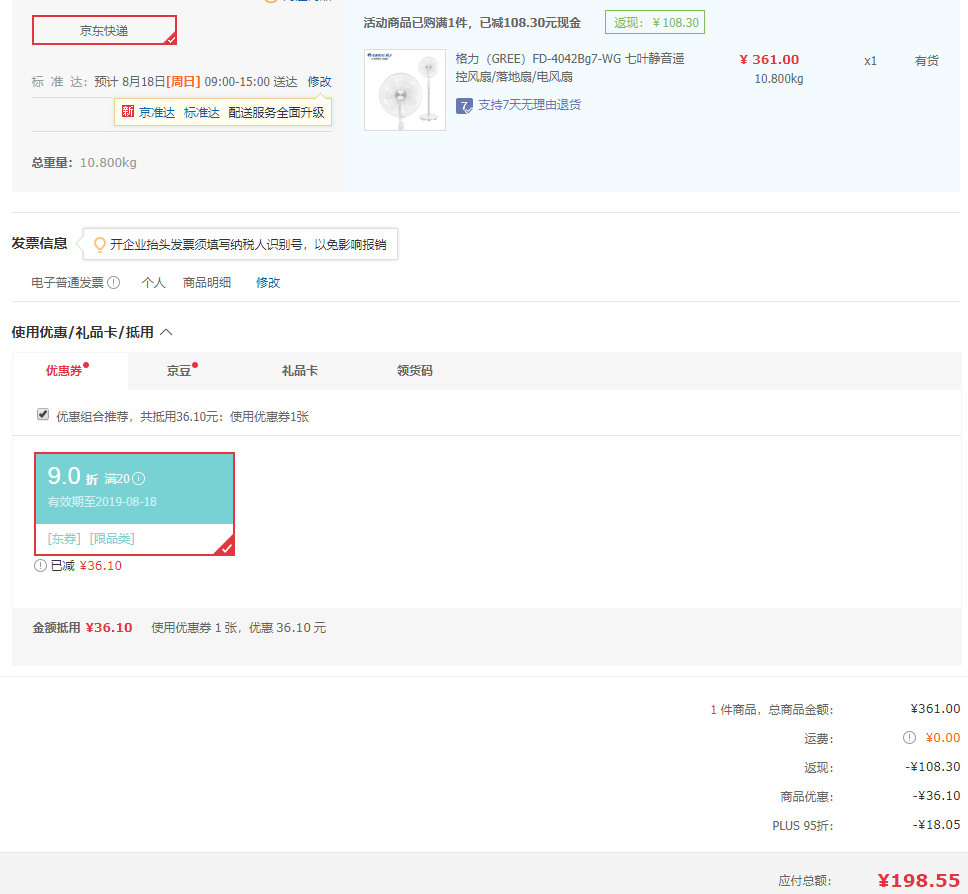
Task: Open the 领货码 tab
Action: 415,370
